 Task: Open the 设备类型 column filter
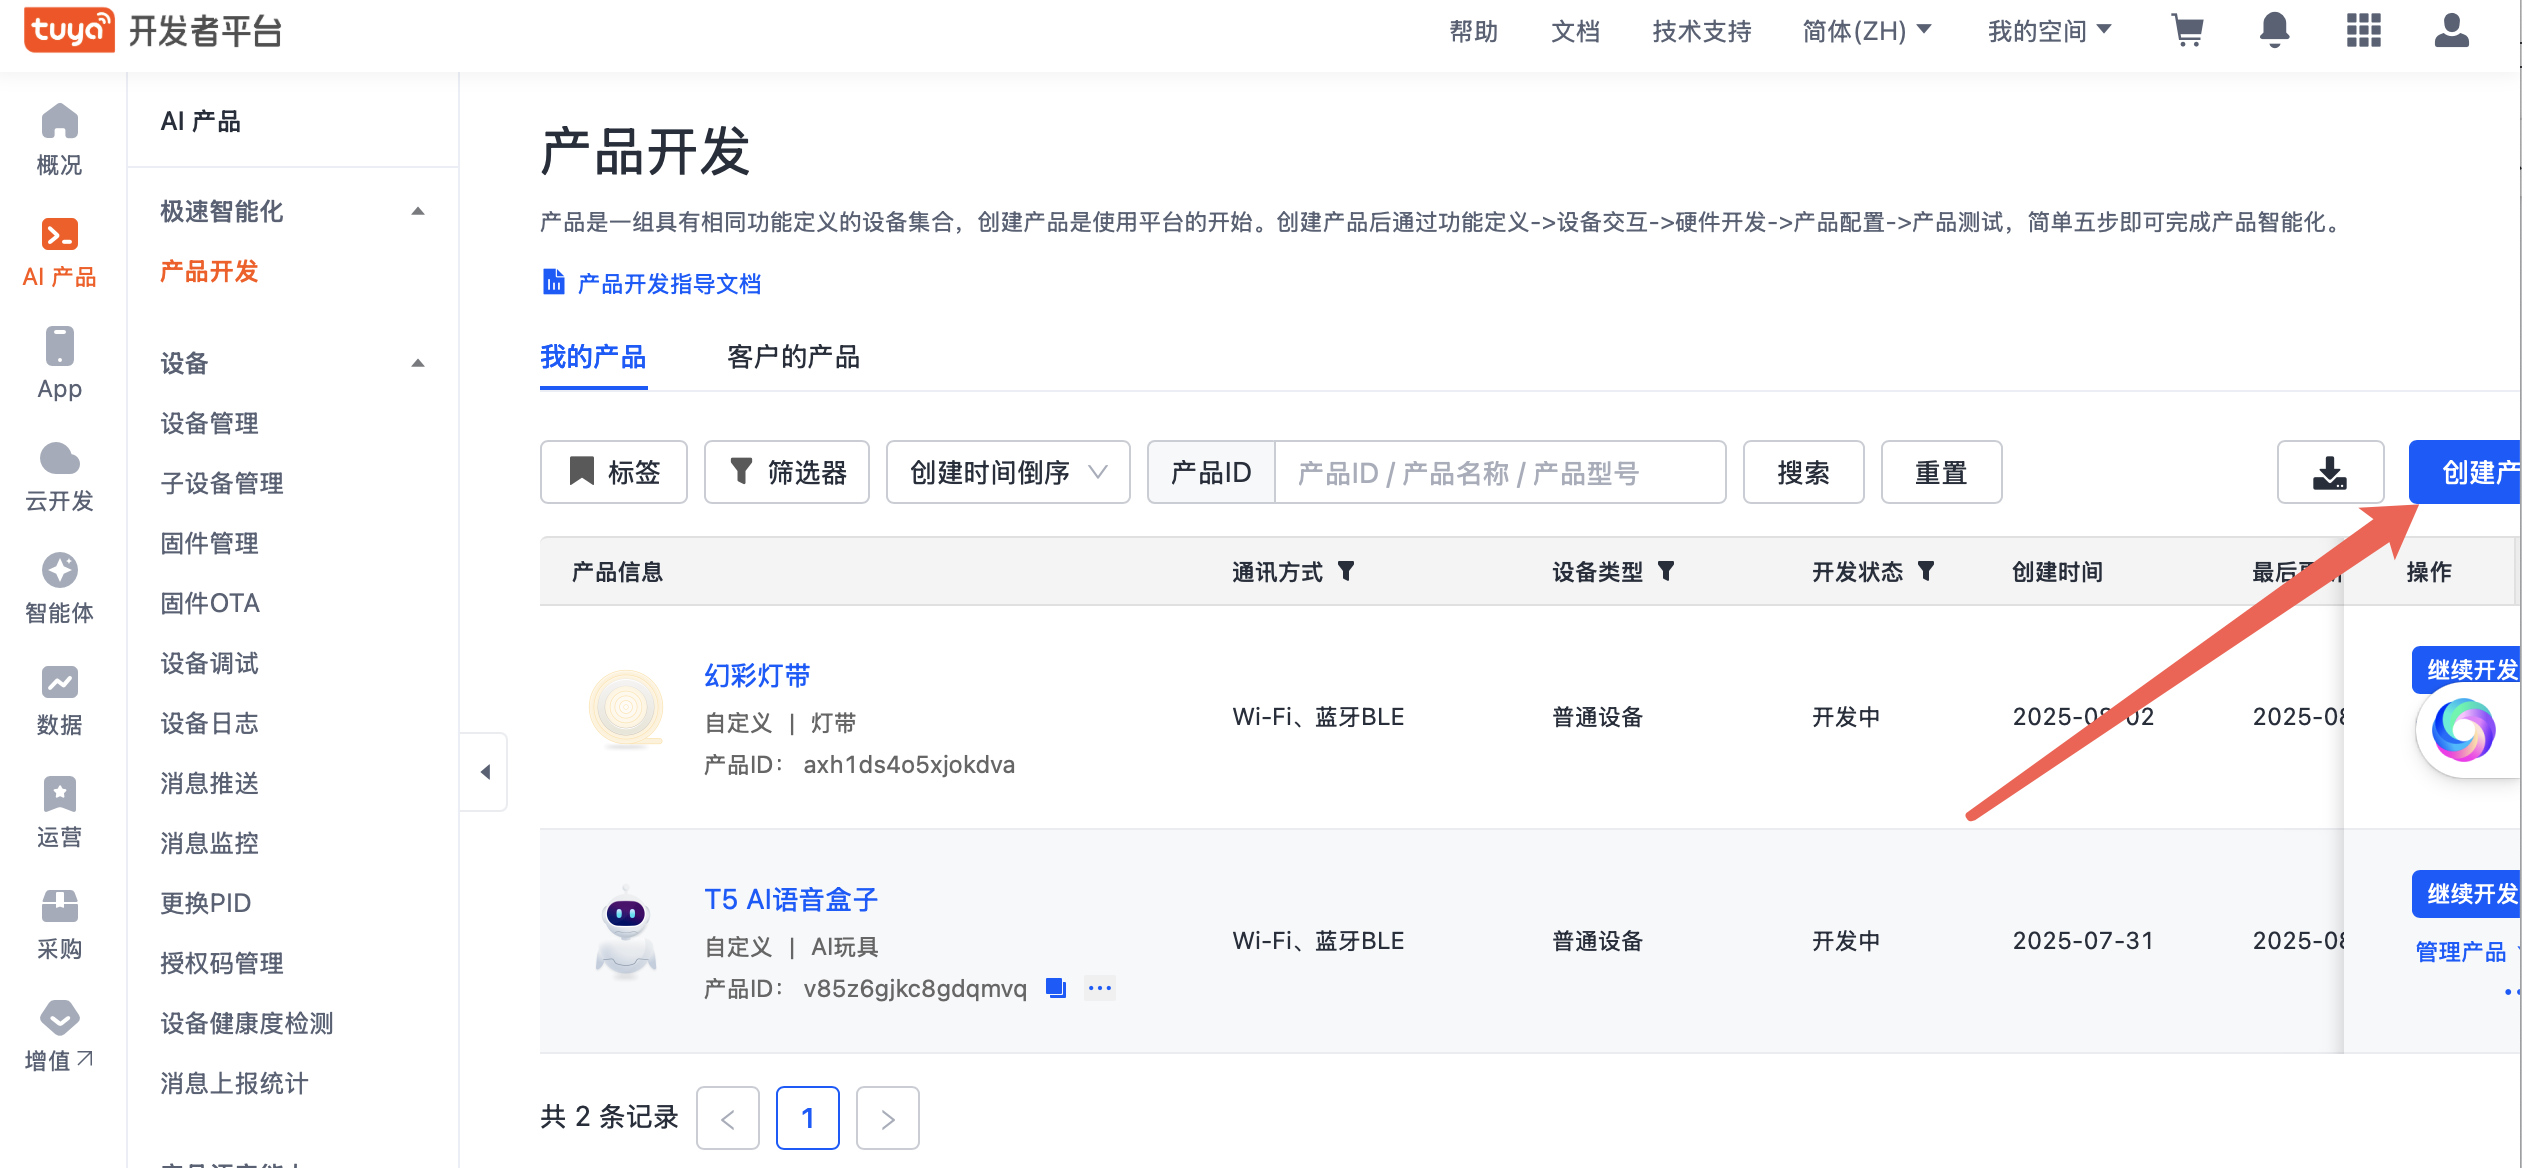[x=1666, y=571]
